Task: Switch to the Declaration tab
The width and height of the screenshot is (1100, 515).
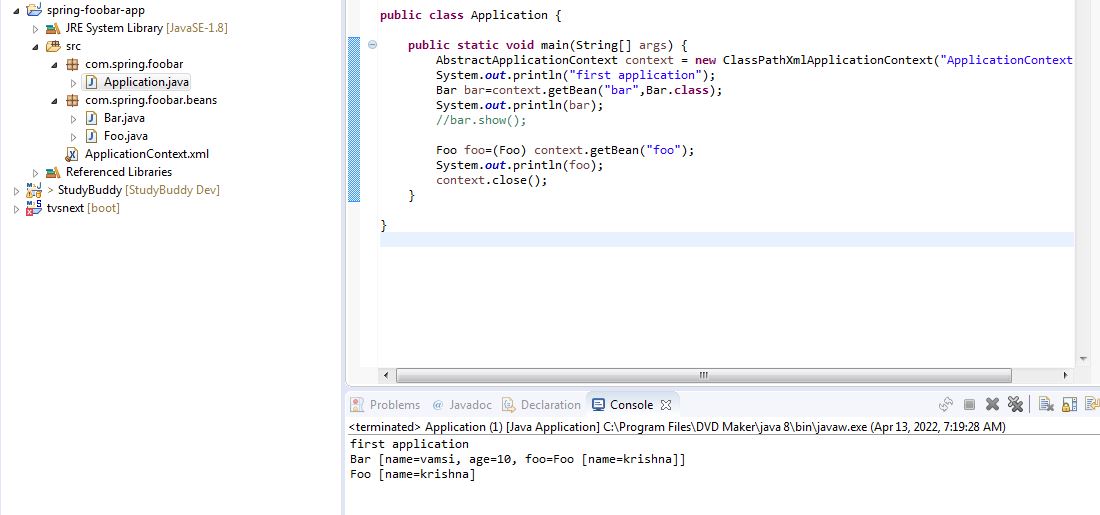Action: 541,405
